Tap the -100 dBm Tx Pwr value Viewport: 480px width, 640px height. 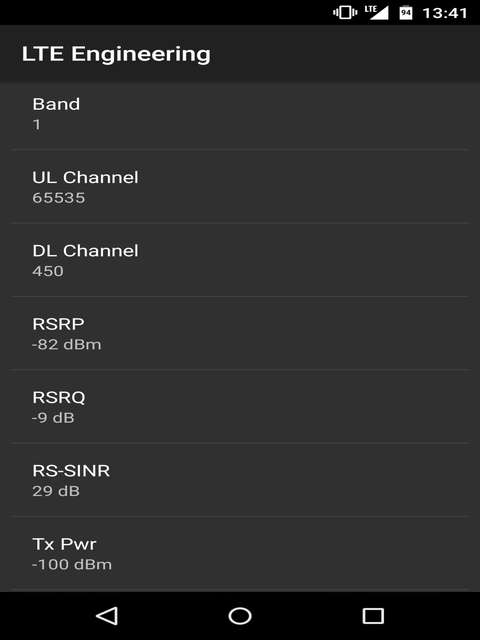72,564
